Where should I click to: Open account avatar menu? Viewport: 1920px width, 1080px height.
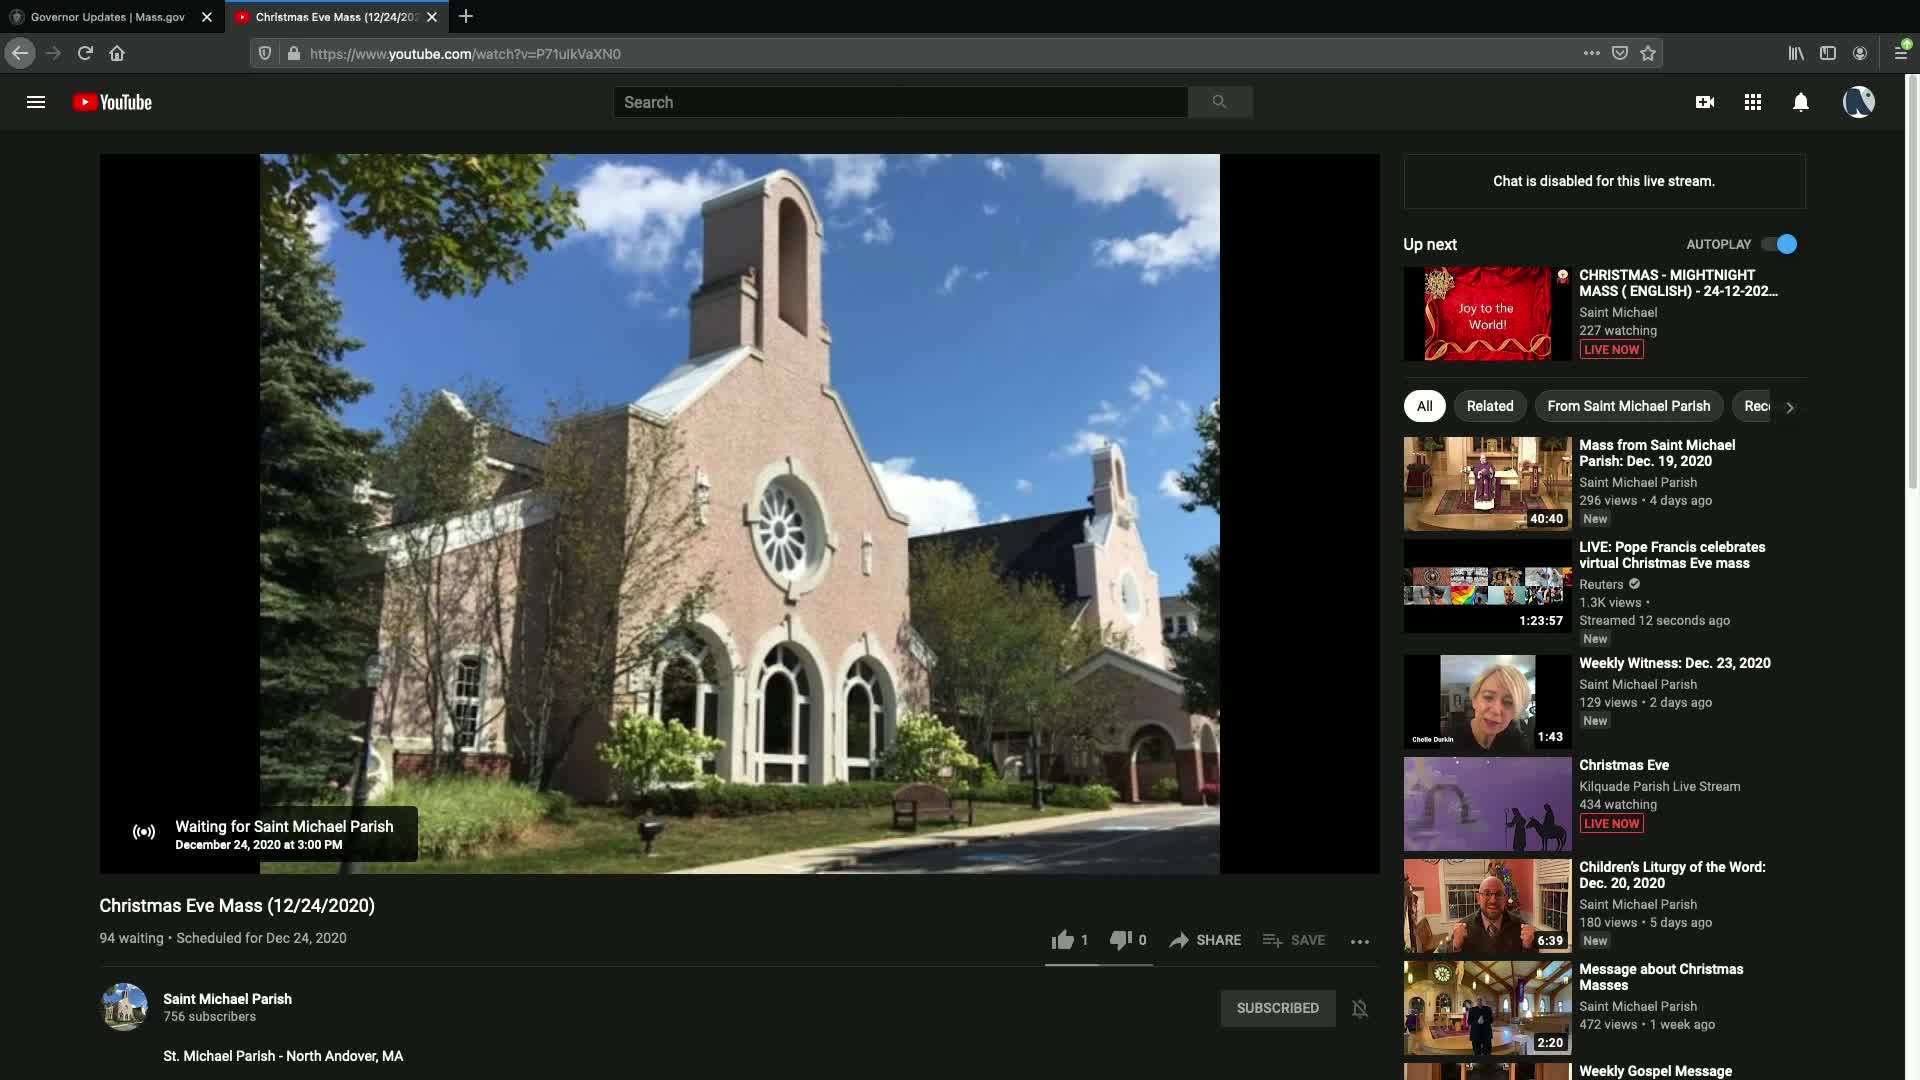[1859, 102]
